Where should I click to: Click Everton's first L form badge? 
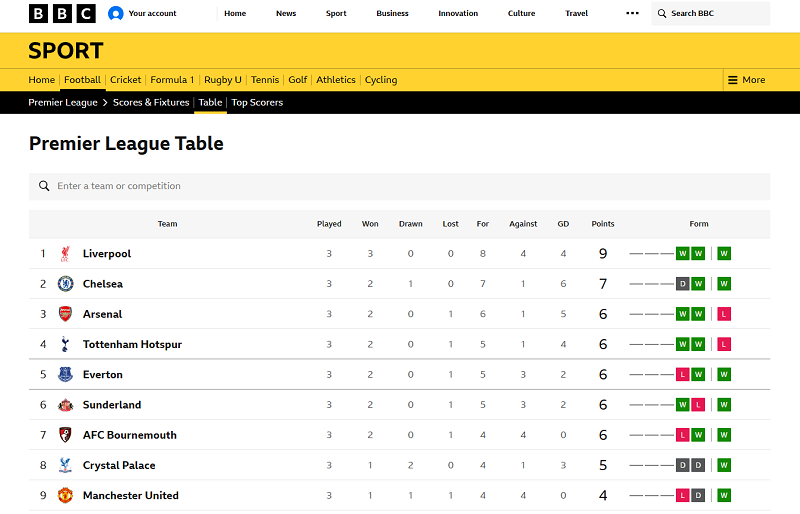pos(683,375)
